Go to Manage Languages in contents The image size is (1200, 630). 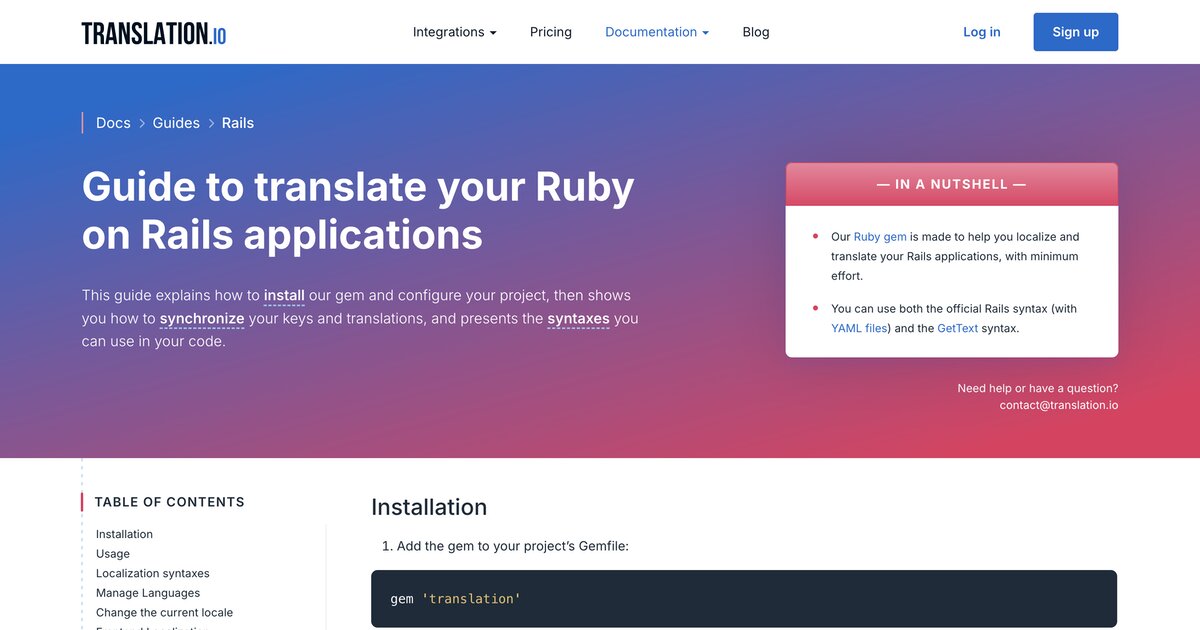pyautogui.click(x=148, y=593)
